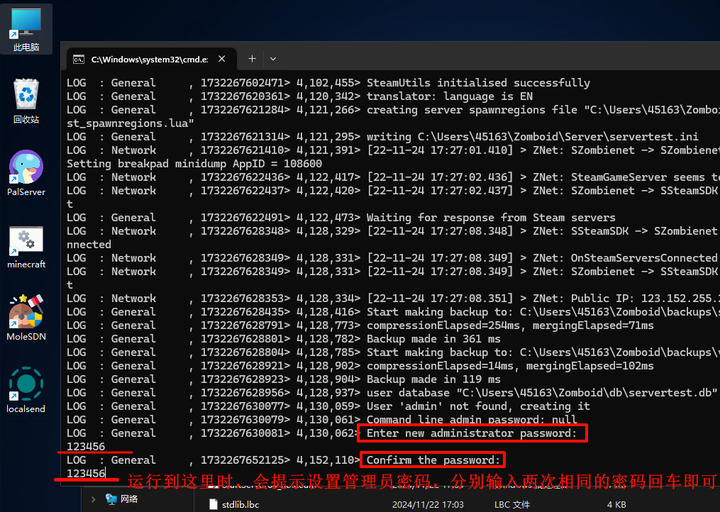Image resolution: width=720 pixels, height=512 pixels.
Task: Click the 'LBC 文件' type cell
Action: [512, 505]
